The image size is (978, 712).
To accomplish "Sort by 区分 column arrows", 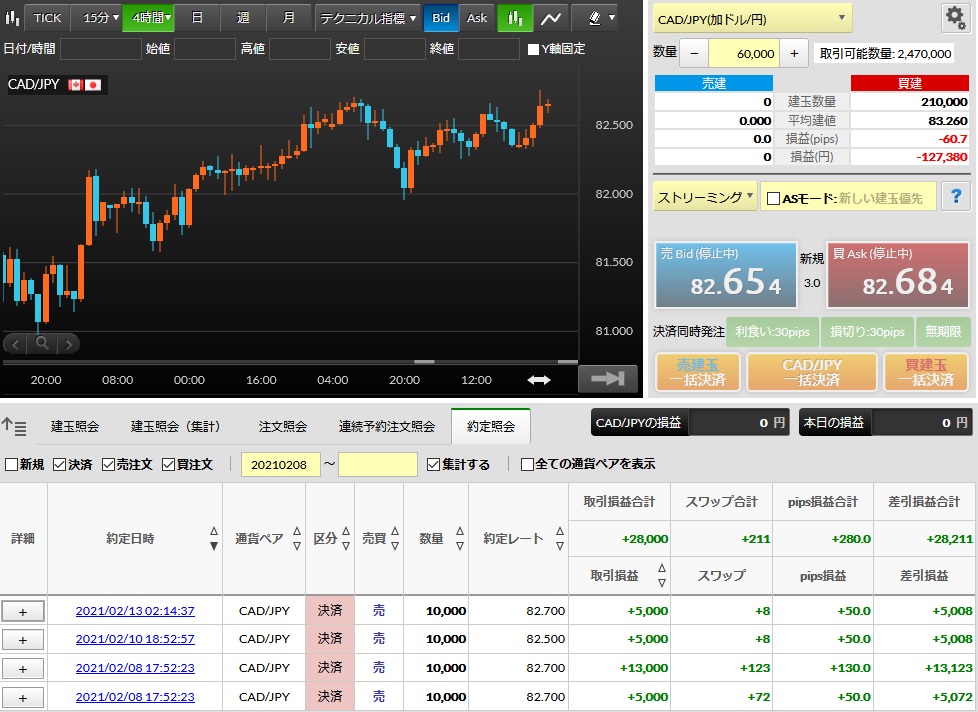I will 346,539.
